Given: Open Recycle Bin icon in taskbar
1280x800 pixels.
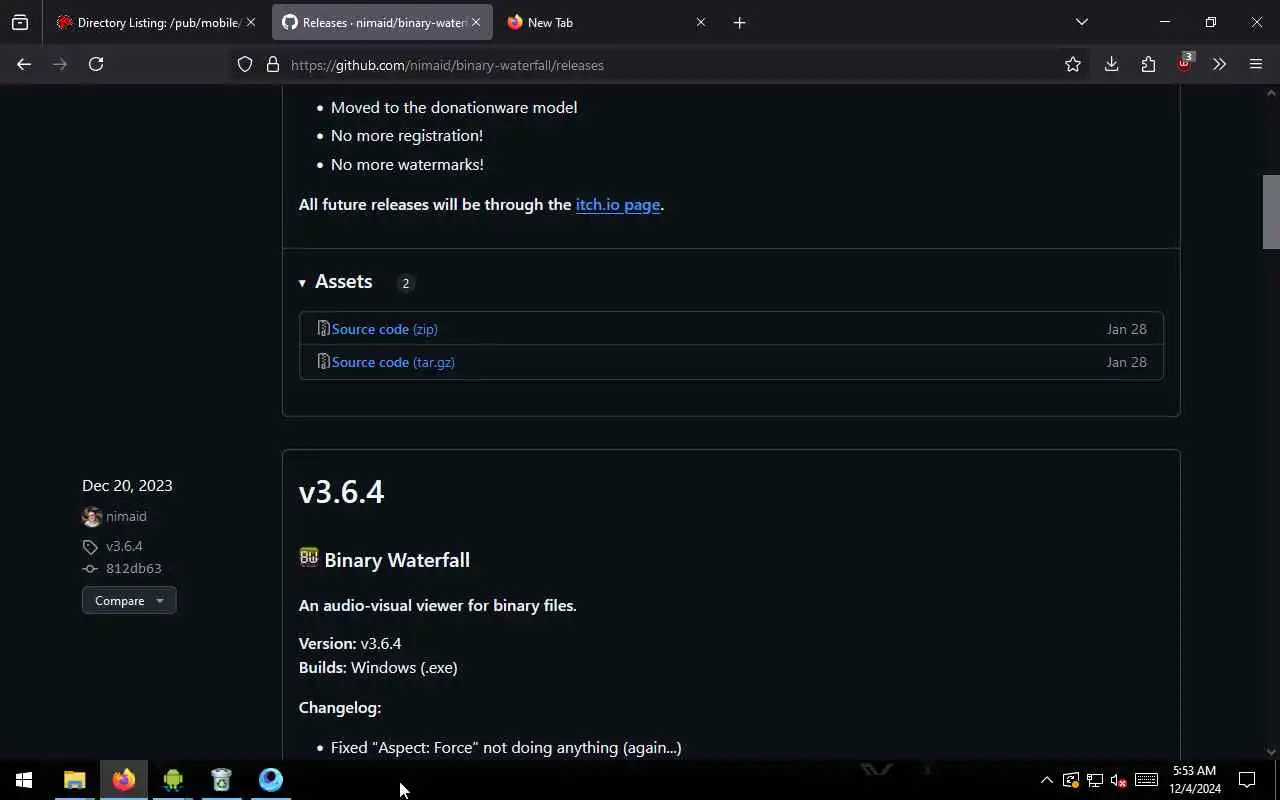Looking at the screenshot, I should point(222,780).
